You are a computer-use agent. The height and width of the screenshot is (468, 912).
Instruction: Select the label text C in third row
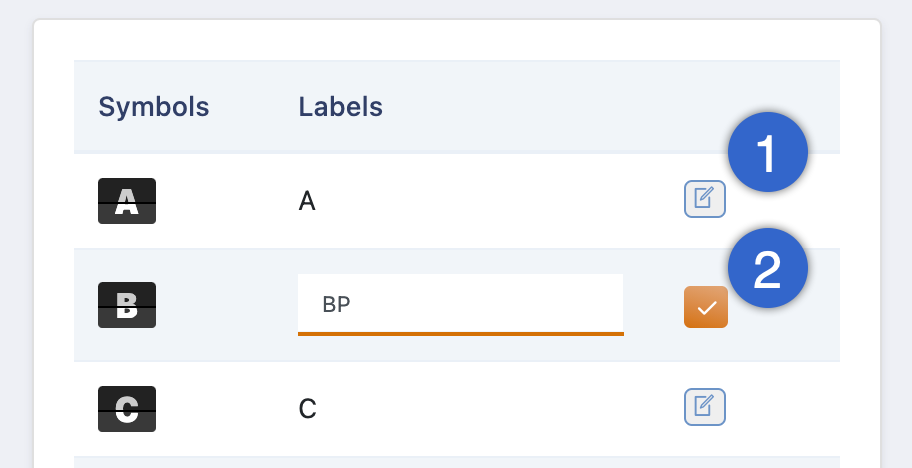307,409
